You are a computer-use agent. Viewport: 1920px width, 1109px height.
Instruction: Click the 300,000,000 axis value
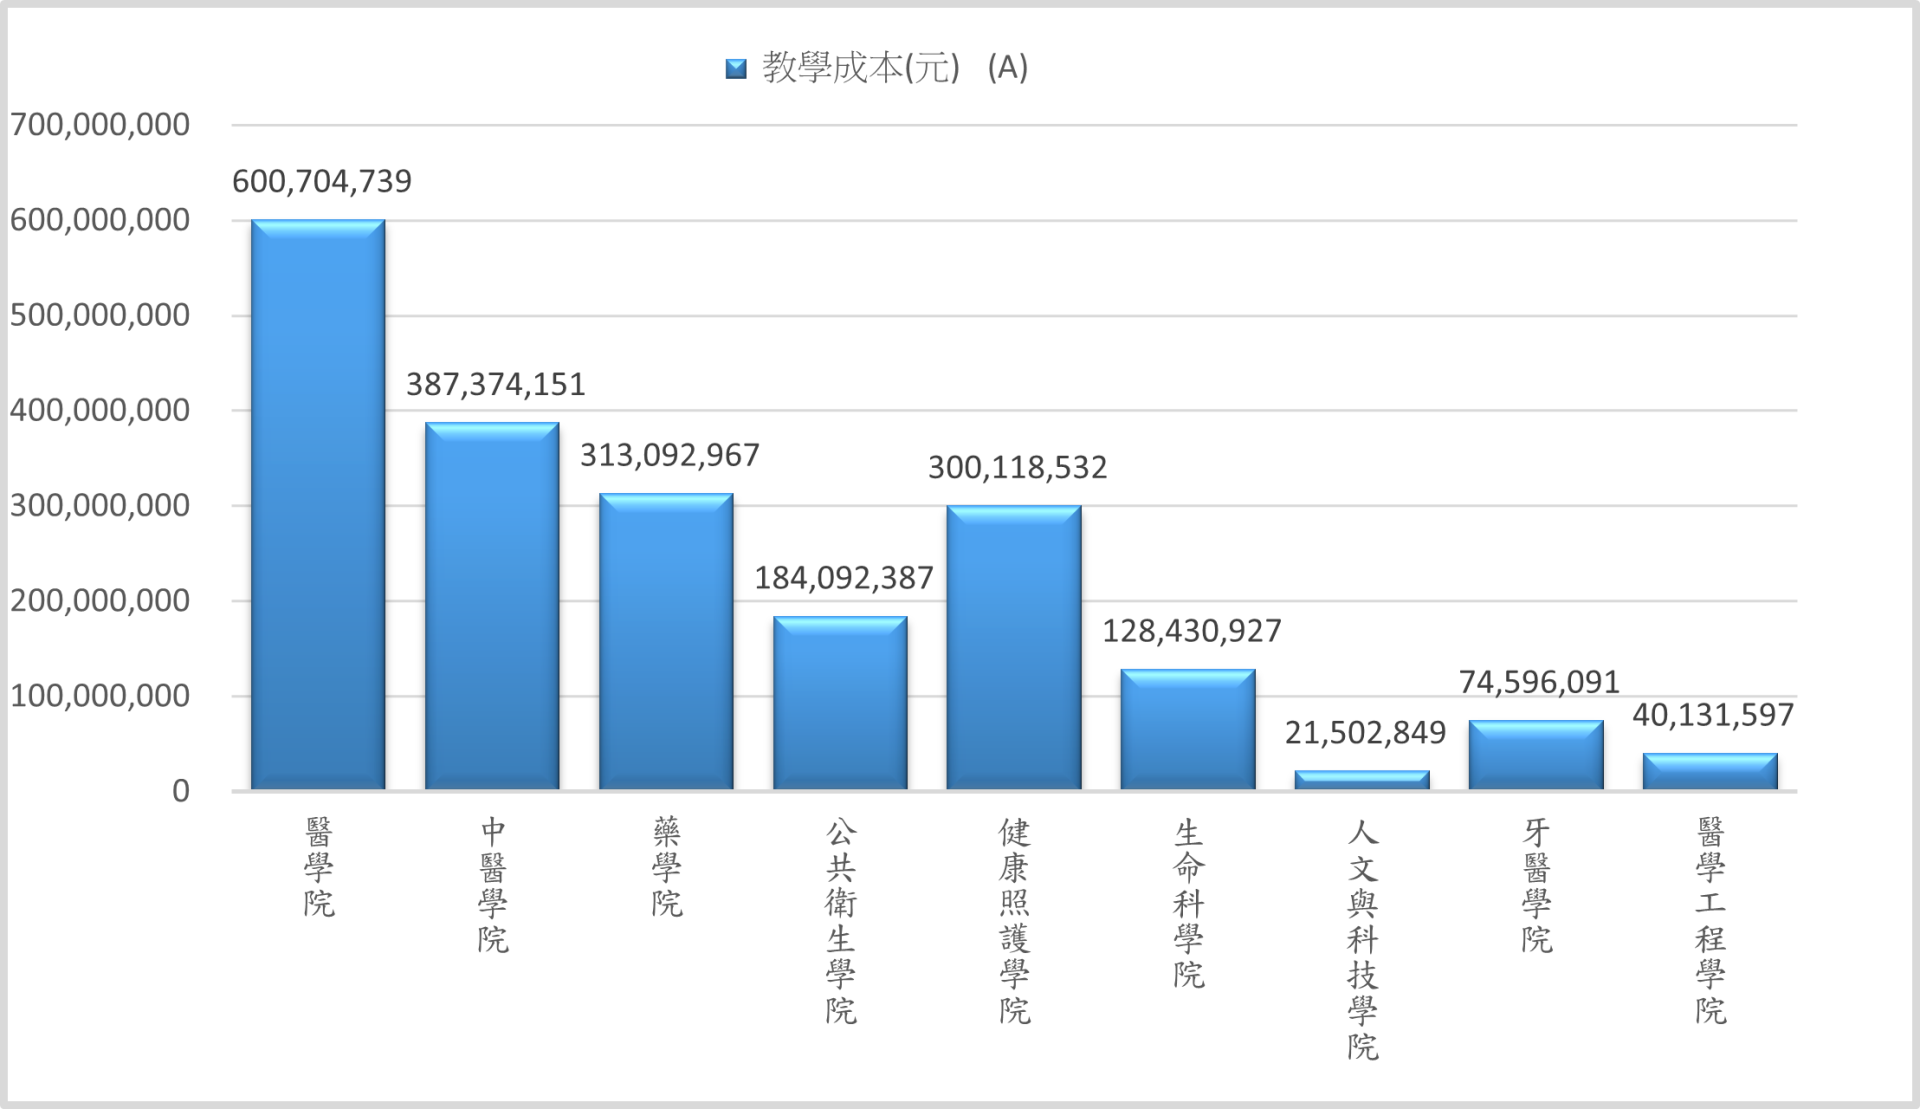100,506
